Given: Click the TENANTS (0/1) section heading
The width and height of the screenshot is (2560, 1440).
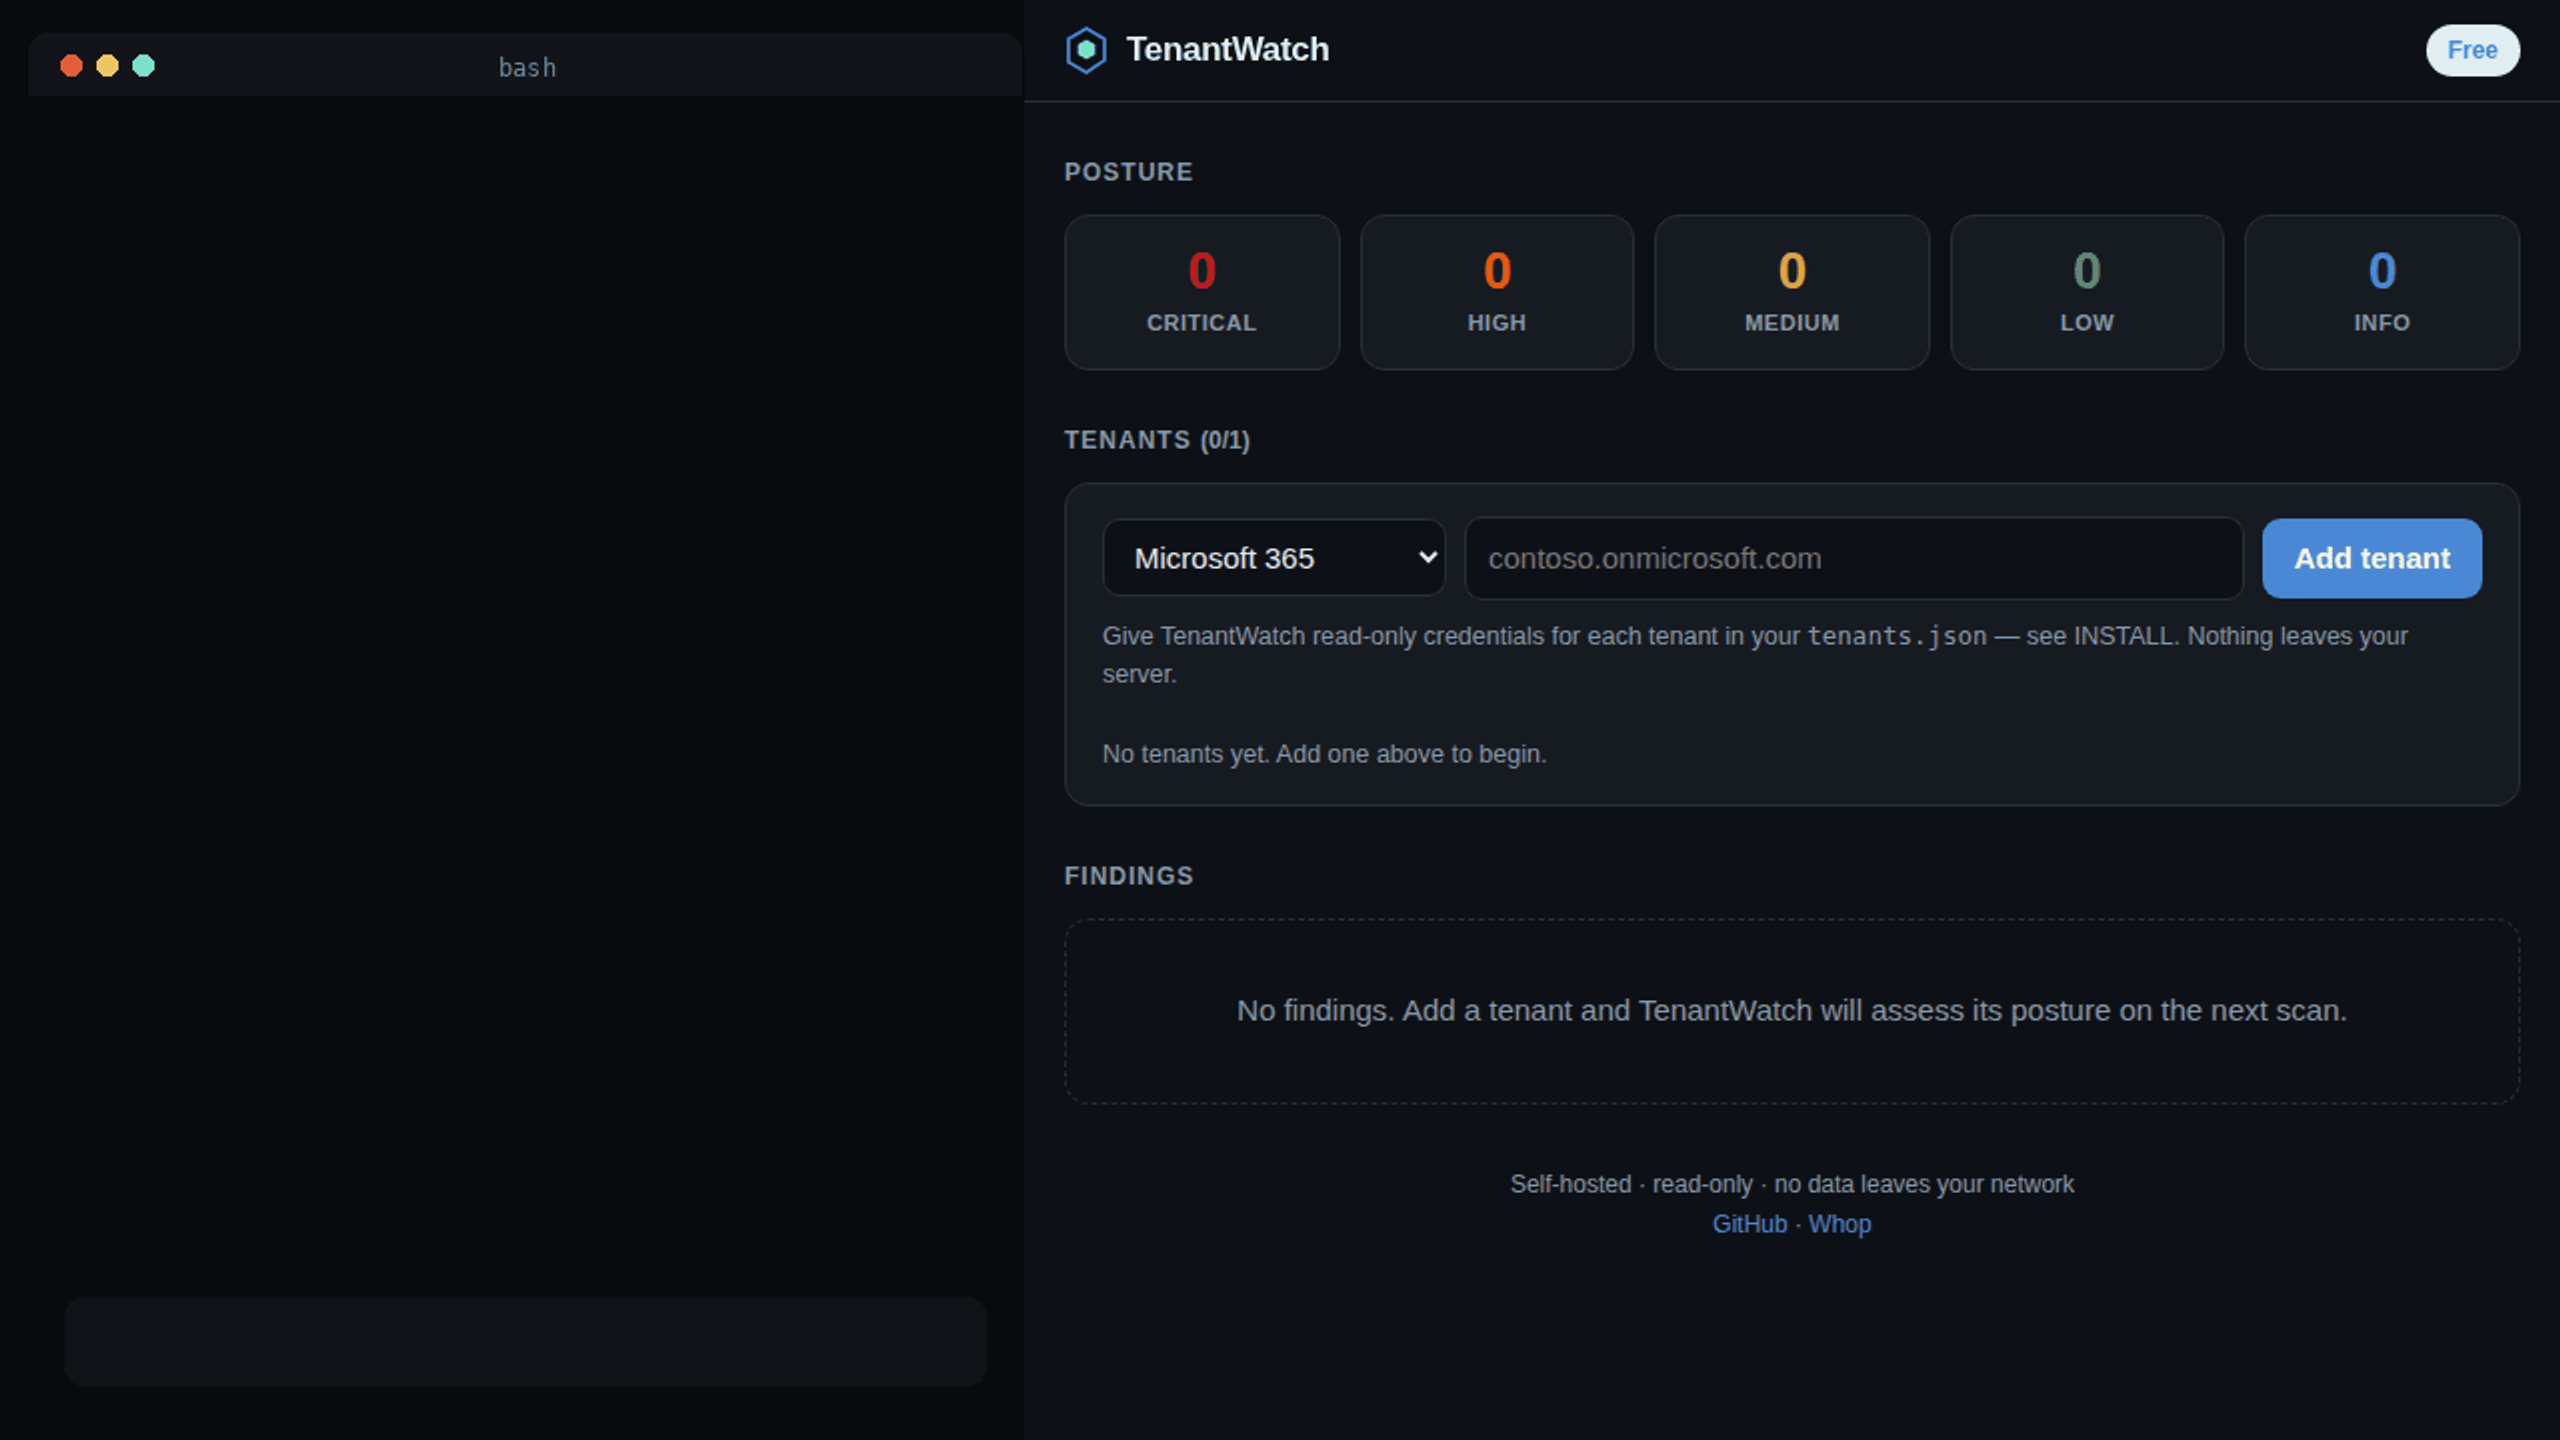Looking at the screenshot, I should pos(1157,440).
